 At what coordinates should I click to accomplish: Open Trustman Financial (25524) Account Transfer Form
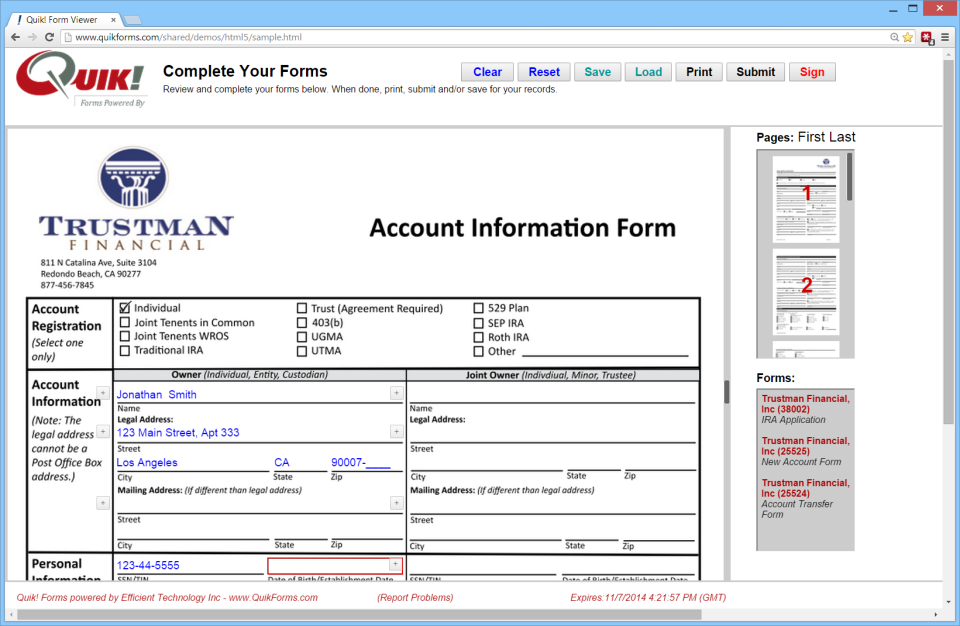point(805,498)
